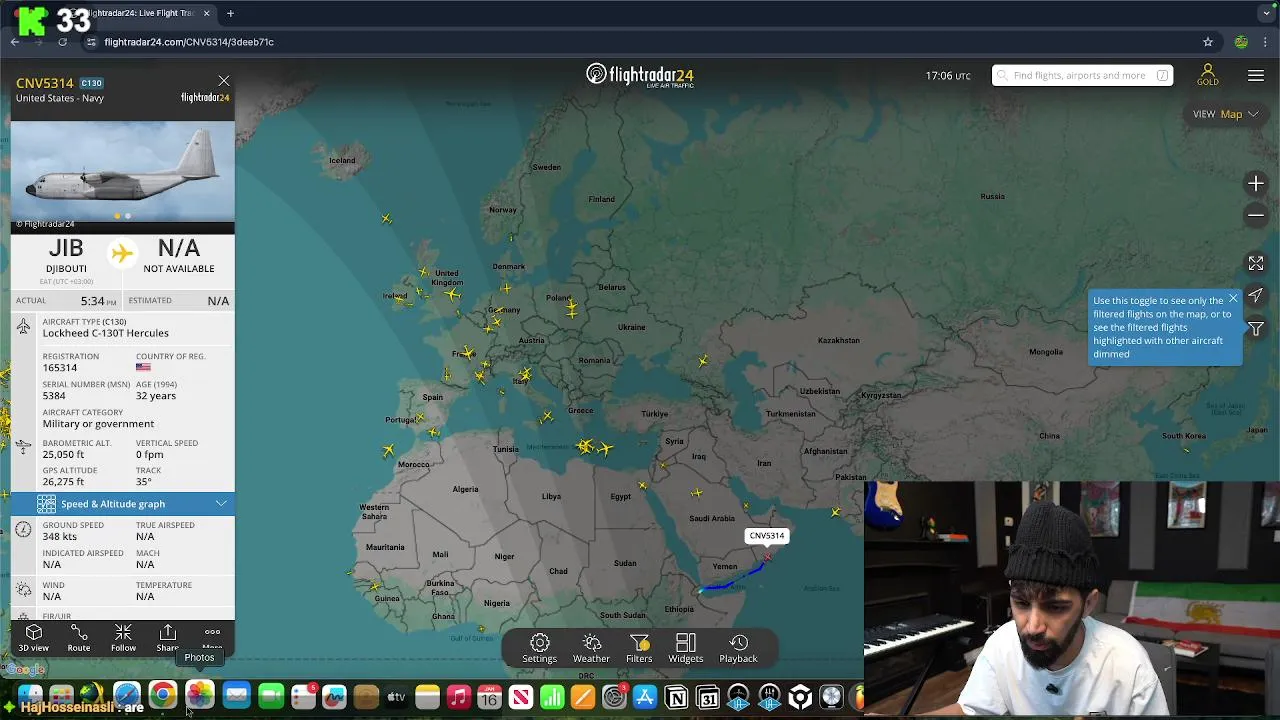Image resolution: width=1280 pixels, height=720 pixels.
Task: Share the CNV5314 flight
Action: (x=168, y=637)
